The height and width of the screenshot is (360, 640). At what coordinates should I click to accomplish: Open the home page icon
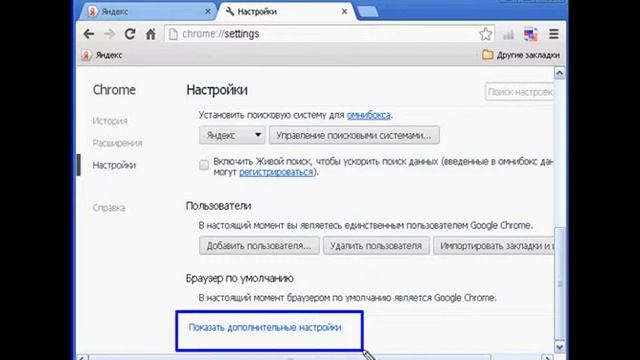[x=151, y=34]
